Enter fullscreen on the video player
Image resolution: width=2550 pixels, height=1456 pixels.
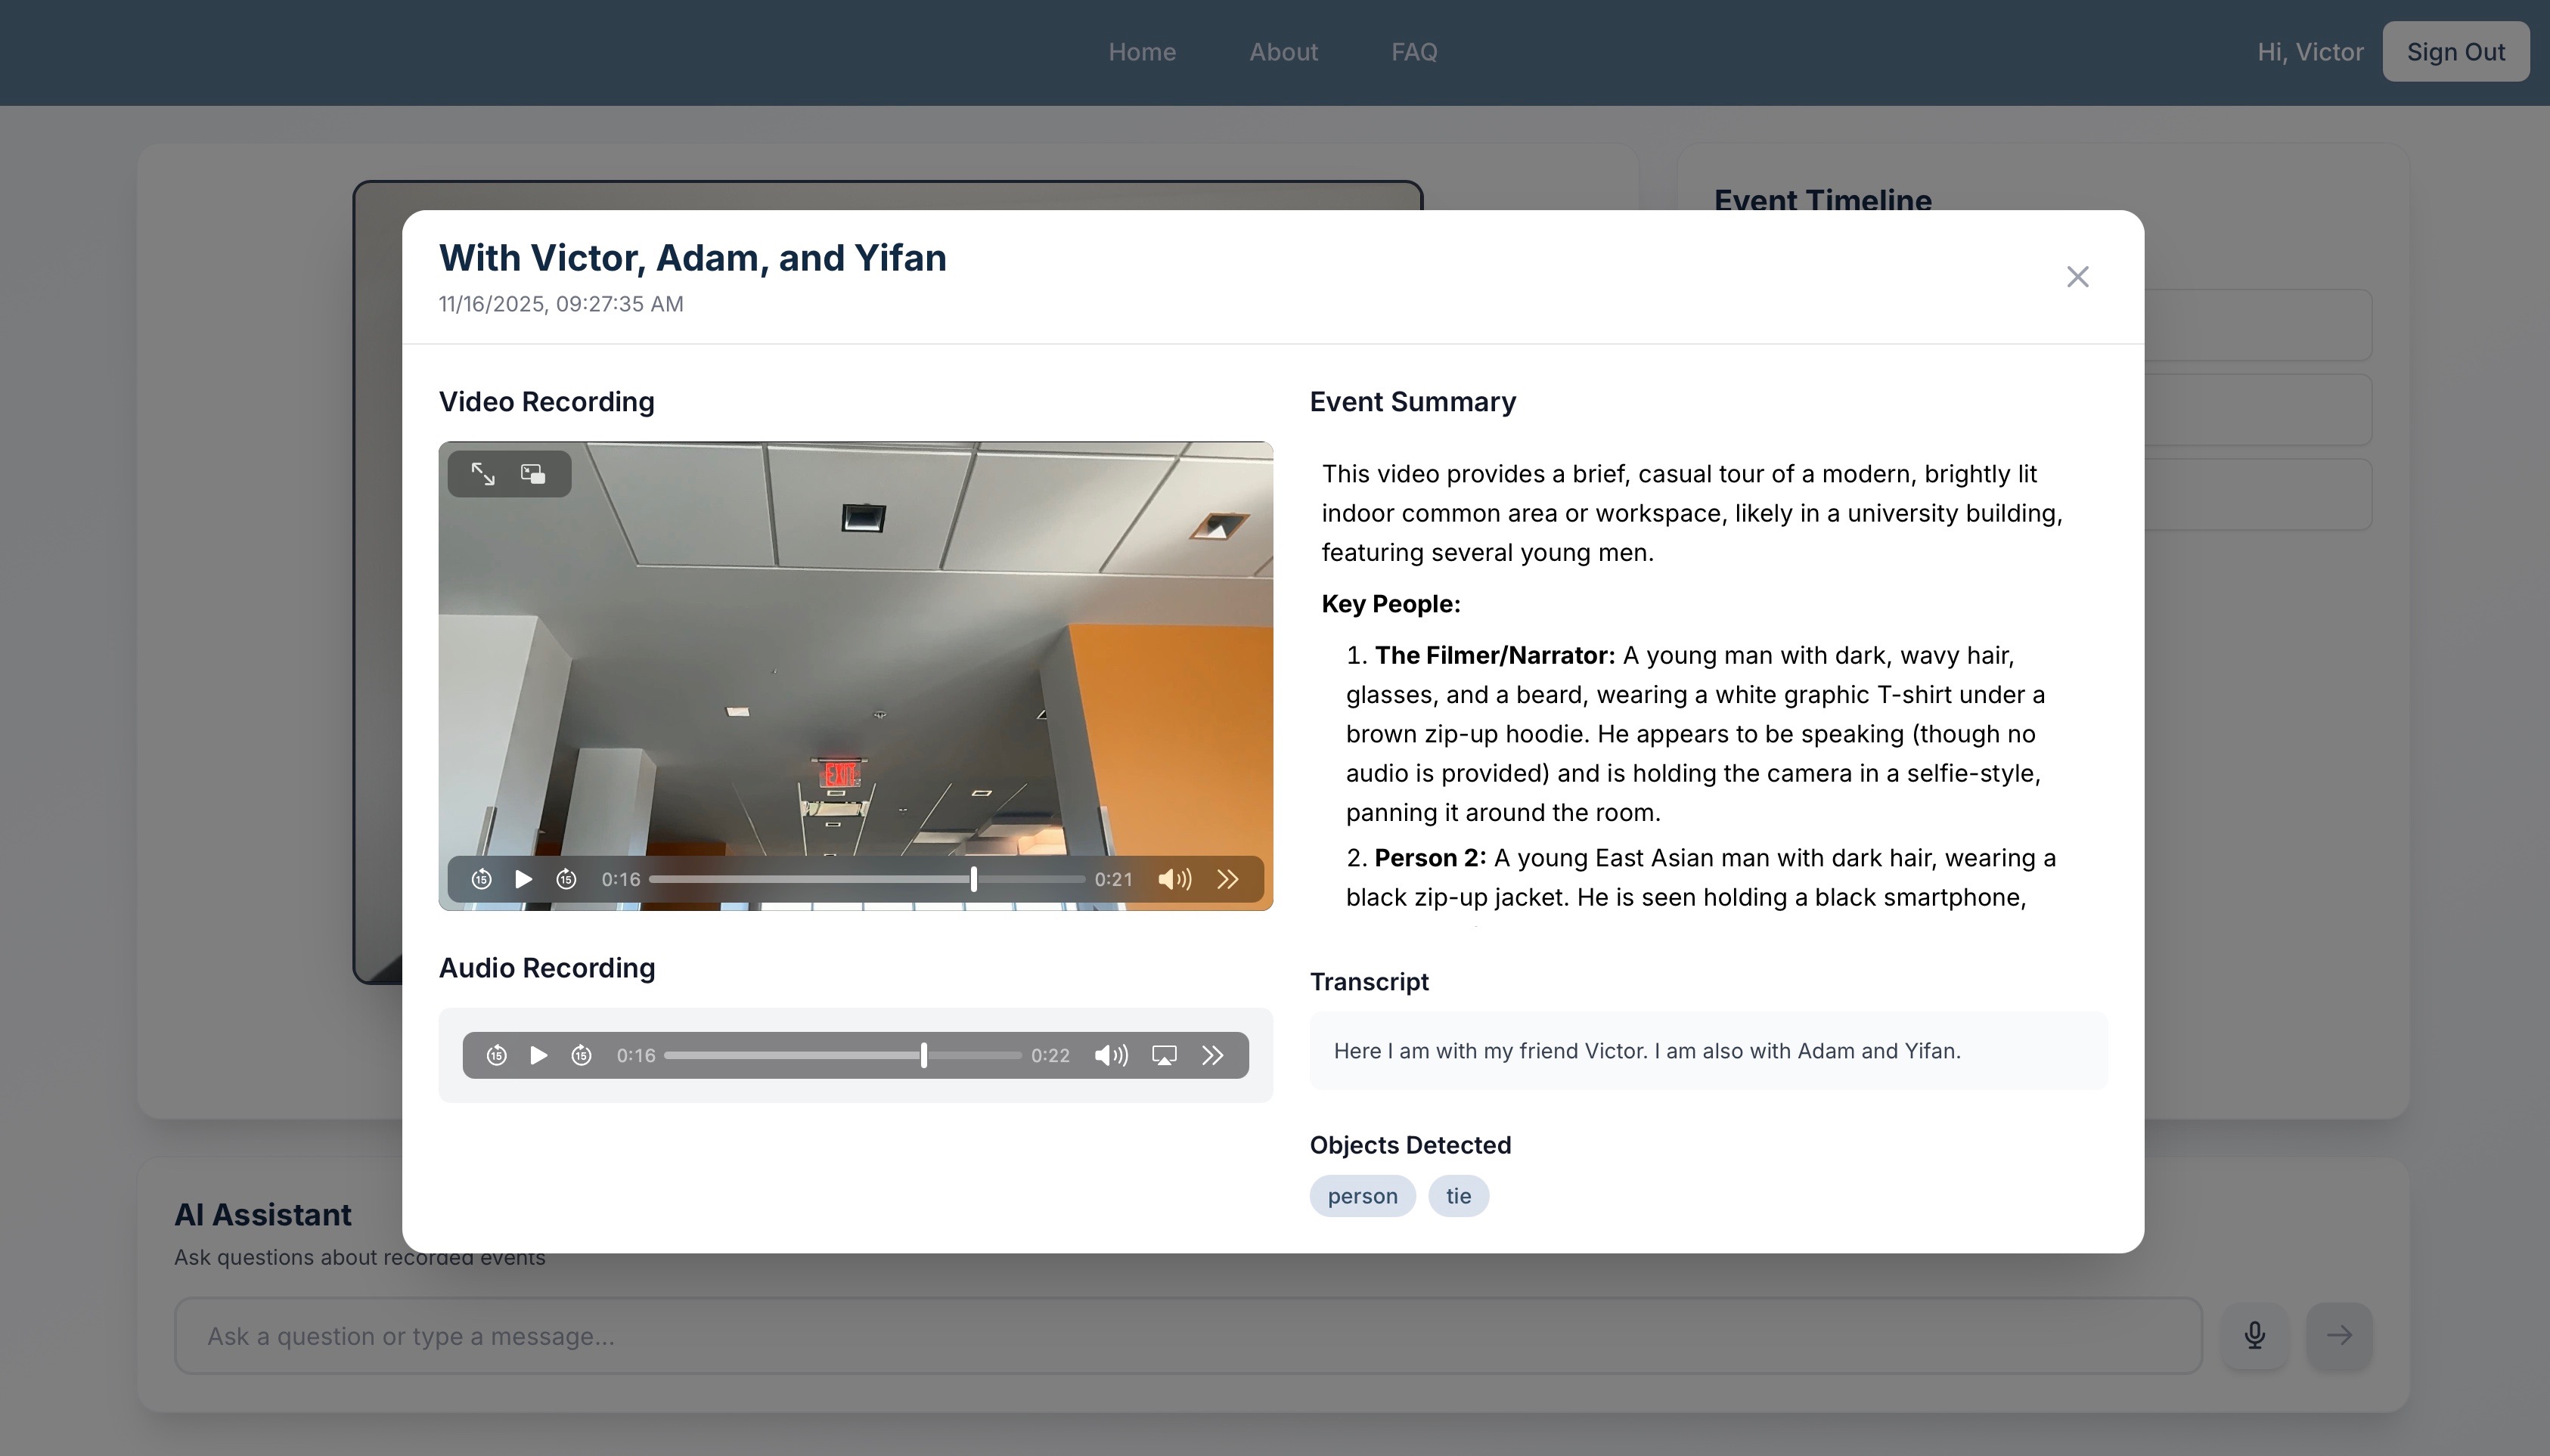(483, 474)
